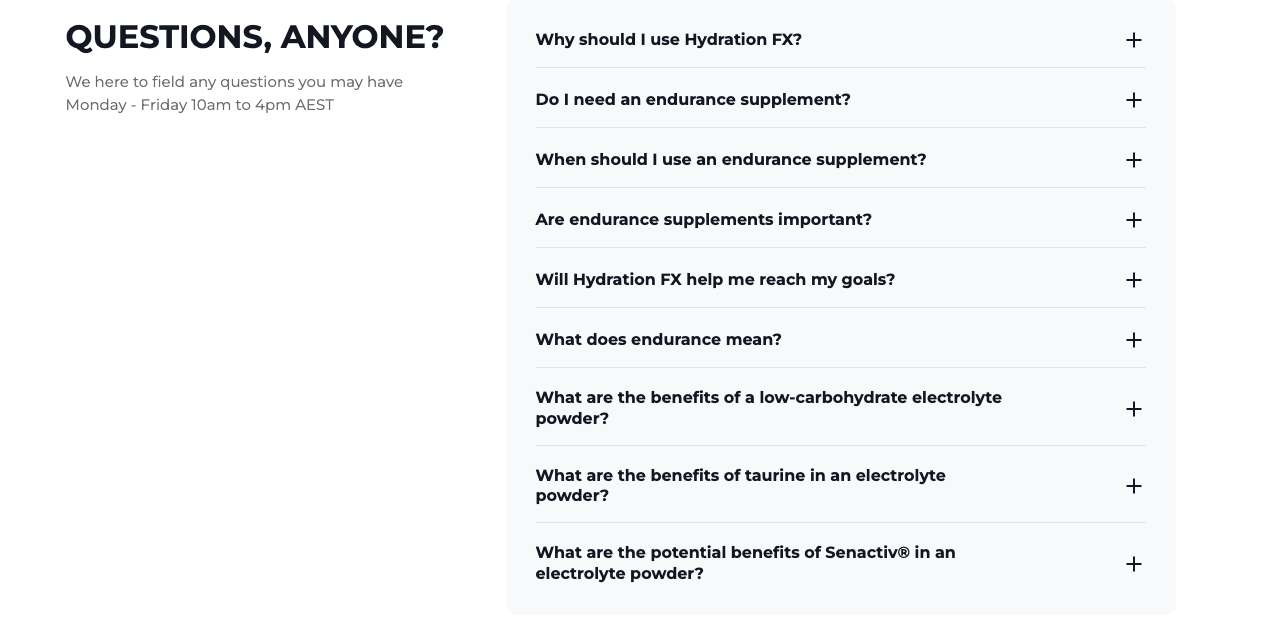Click the plus icon beside endurance supplement need question
The image size is (1263, 632).
(x=1133, y=100)
